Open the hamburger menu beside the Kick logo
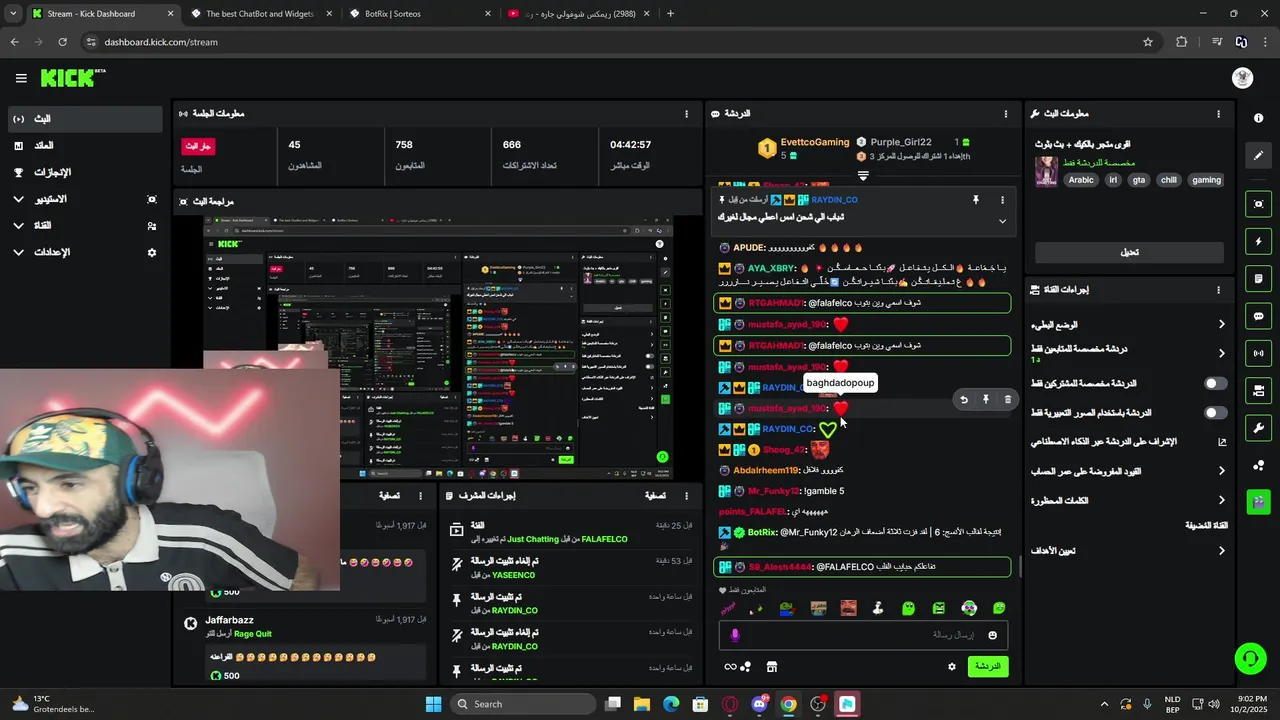 (21, 78)
